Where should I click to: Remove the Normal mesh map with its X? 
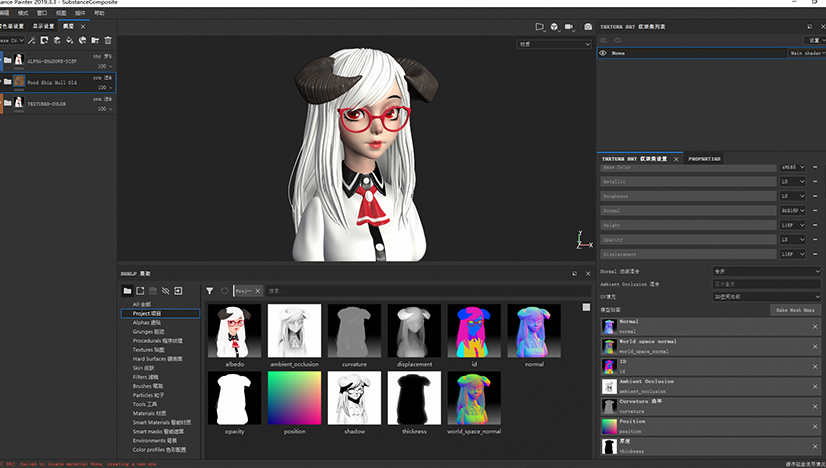point(815,327)
